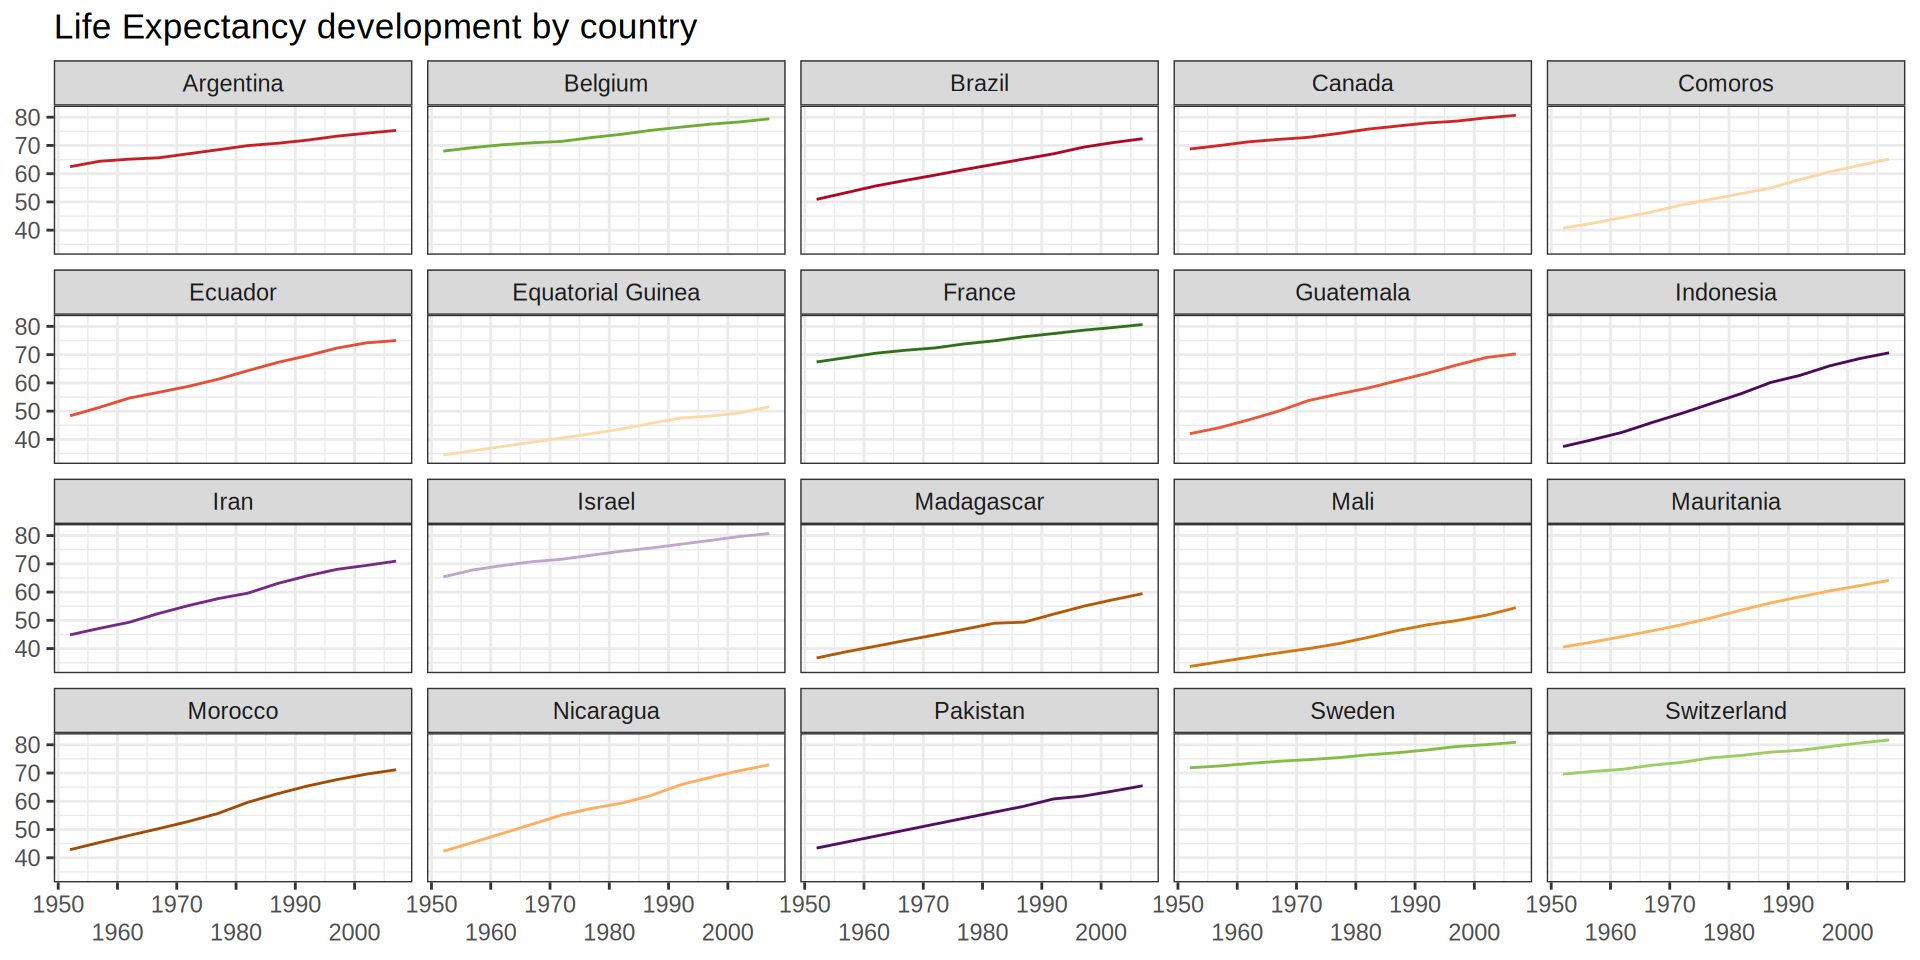Click the Equatorial Guinea panel header
Viewport: 1920px width, 960px height.
coord(605,292)
